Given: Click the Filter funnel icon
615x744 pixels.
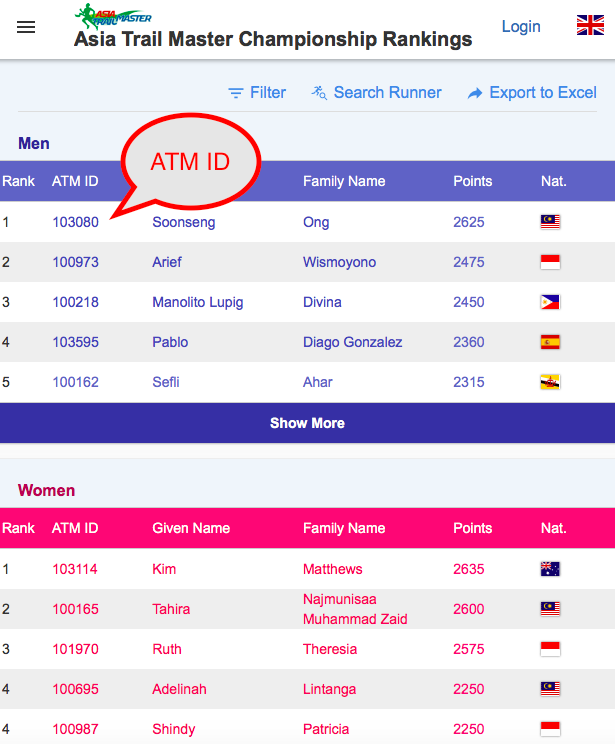Looking at the screenshot, I should tap(236, 93).
